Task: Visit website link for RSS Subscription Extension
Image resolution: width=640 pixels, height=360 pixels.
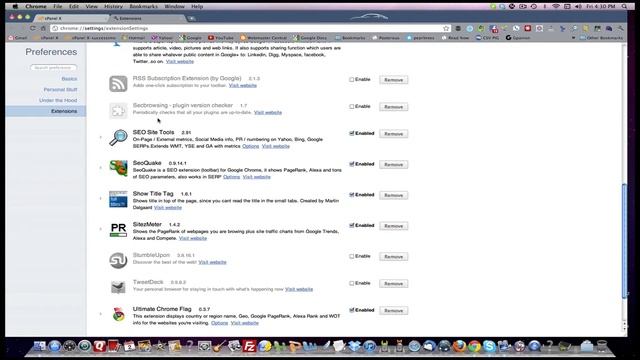Action: (243, 85)
